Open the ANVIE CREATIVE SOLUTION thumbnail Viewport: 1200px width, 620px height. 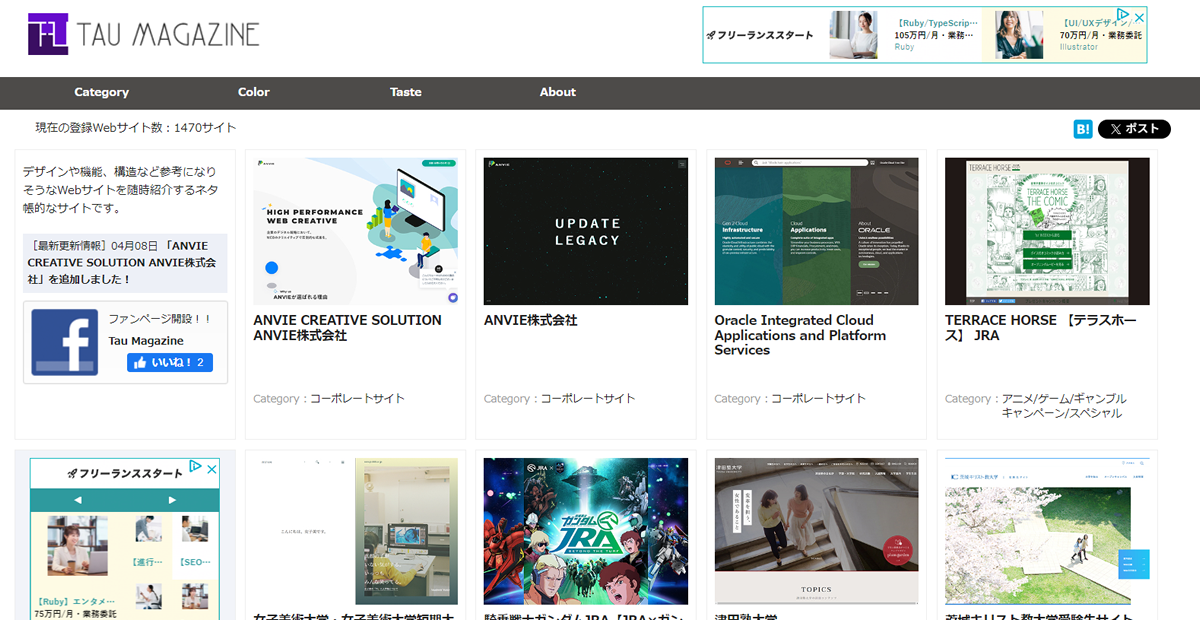coord(355,231)
